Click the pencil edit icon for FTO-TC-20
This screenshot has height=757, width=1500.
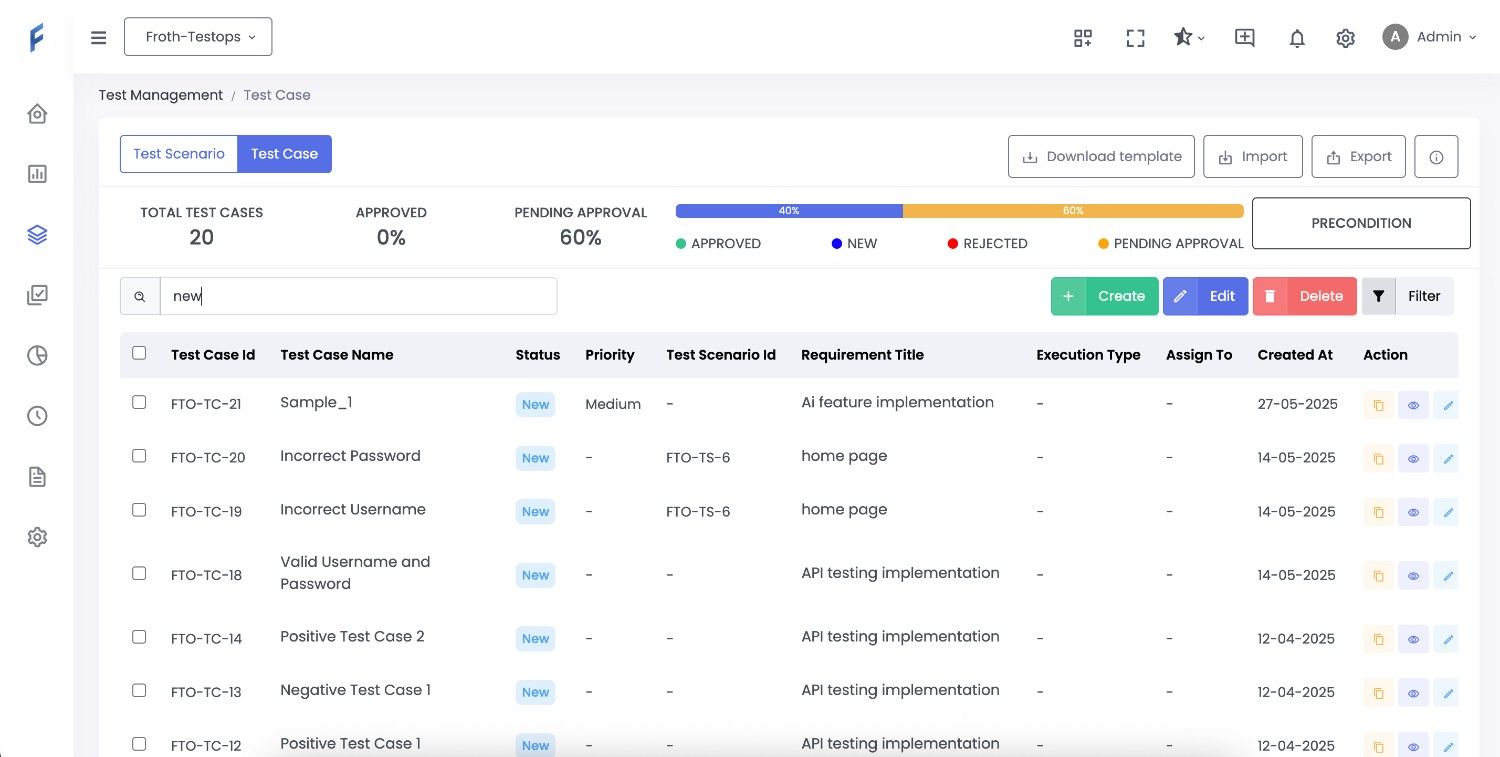(1447, 459)
